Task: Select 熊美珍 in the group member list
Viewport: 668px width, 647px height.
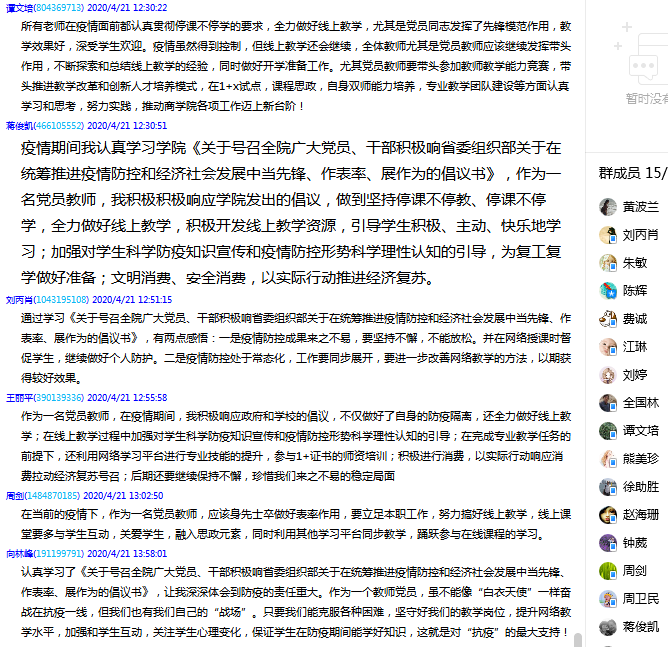Action: tap(641, 459)
